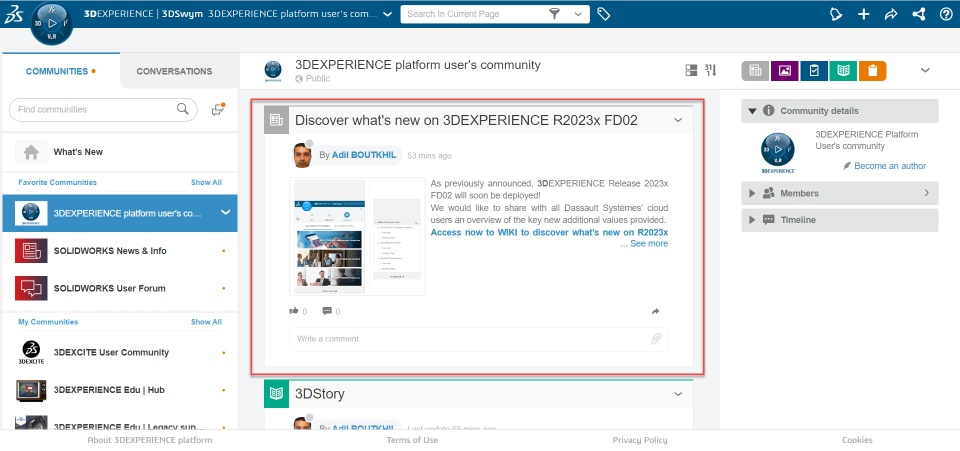Filter by wiki green book icon
960x451 pixels.
pyautogui.click(x=843, y=71)
